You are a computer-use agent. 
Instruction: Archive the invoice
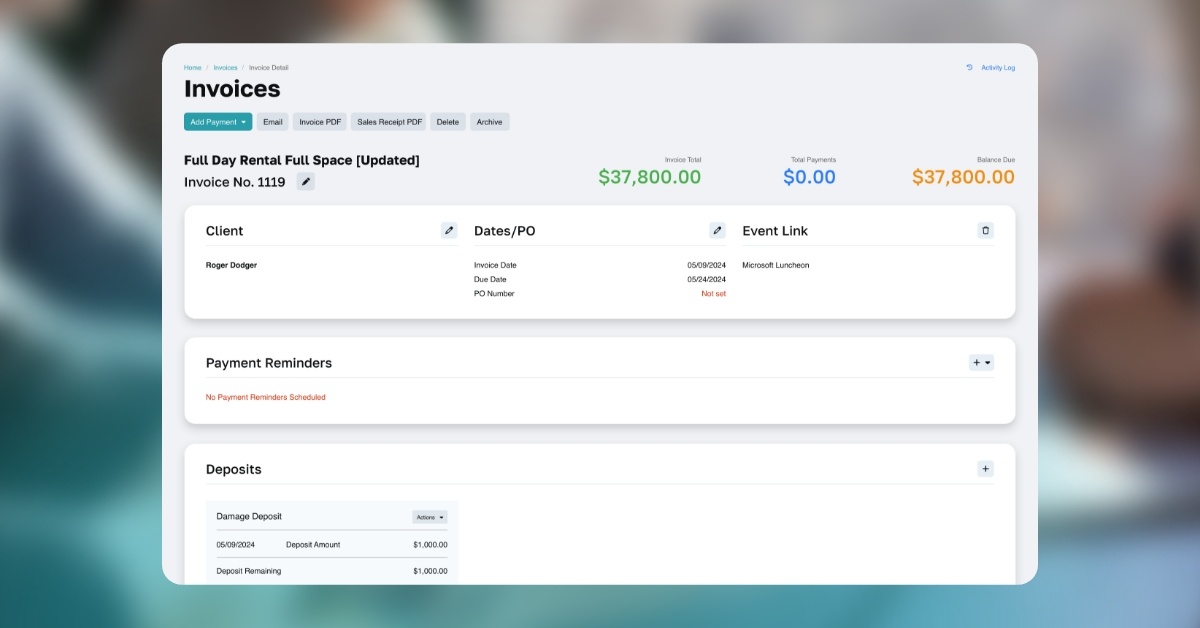pos(490,122)
